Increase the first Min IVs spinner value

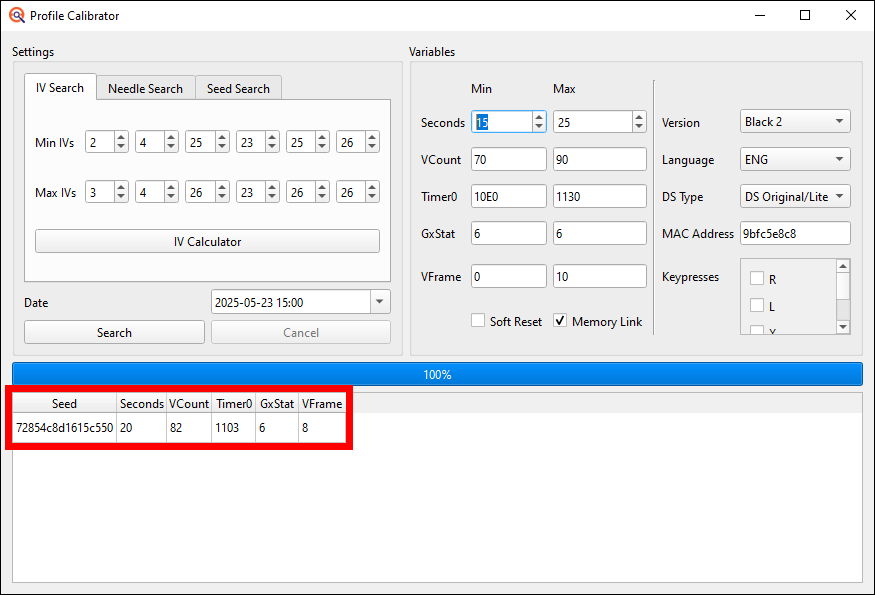click(x=121, y=138)
